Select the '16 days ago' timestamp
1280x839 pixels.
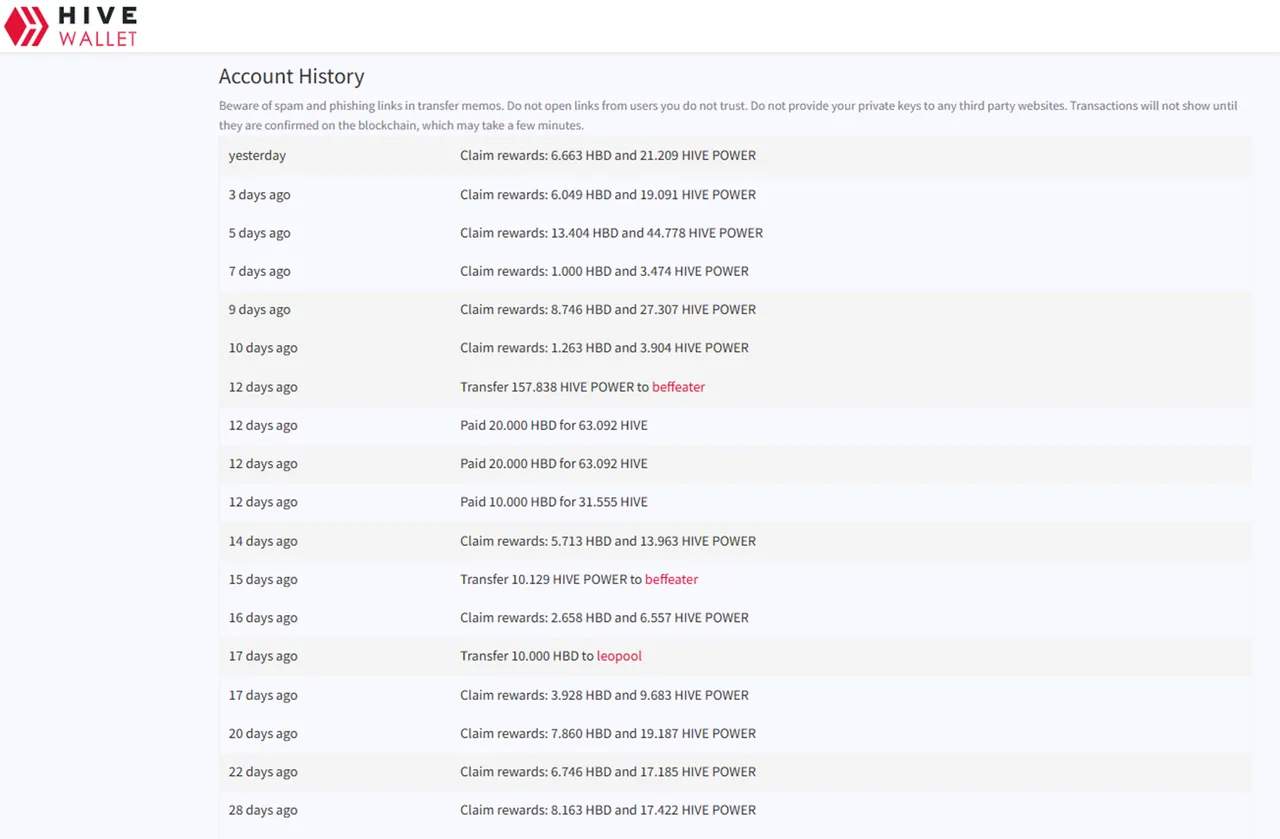click(x=263, y=618)
